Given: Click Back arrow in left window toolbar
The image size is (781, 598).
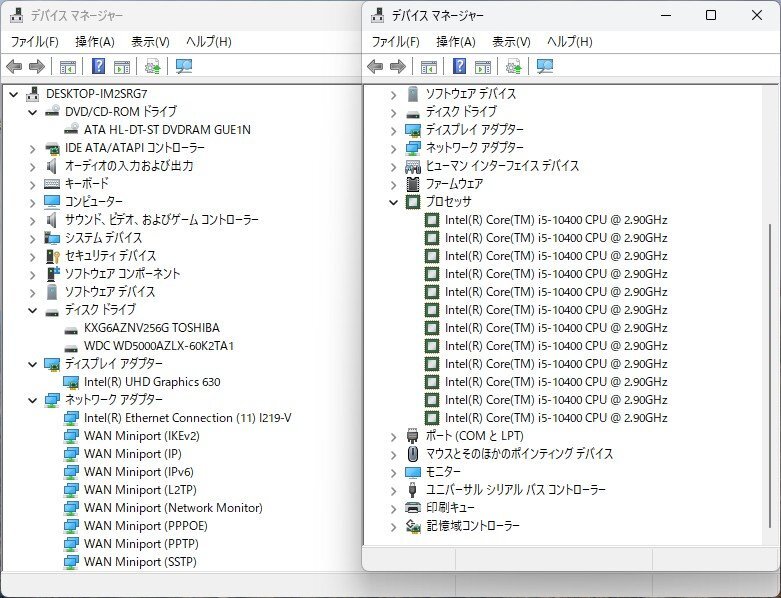Looking at the screenshot, I should (14, 66).
